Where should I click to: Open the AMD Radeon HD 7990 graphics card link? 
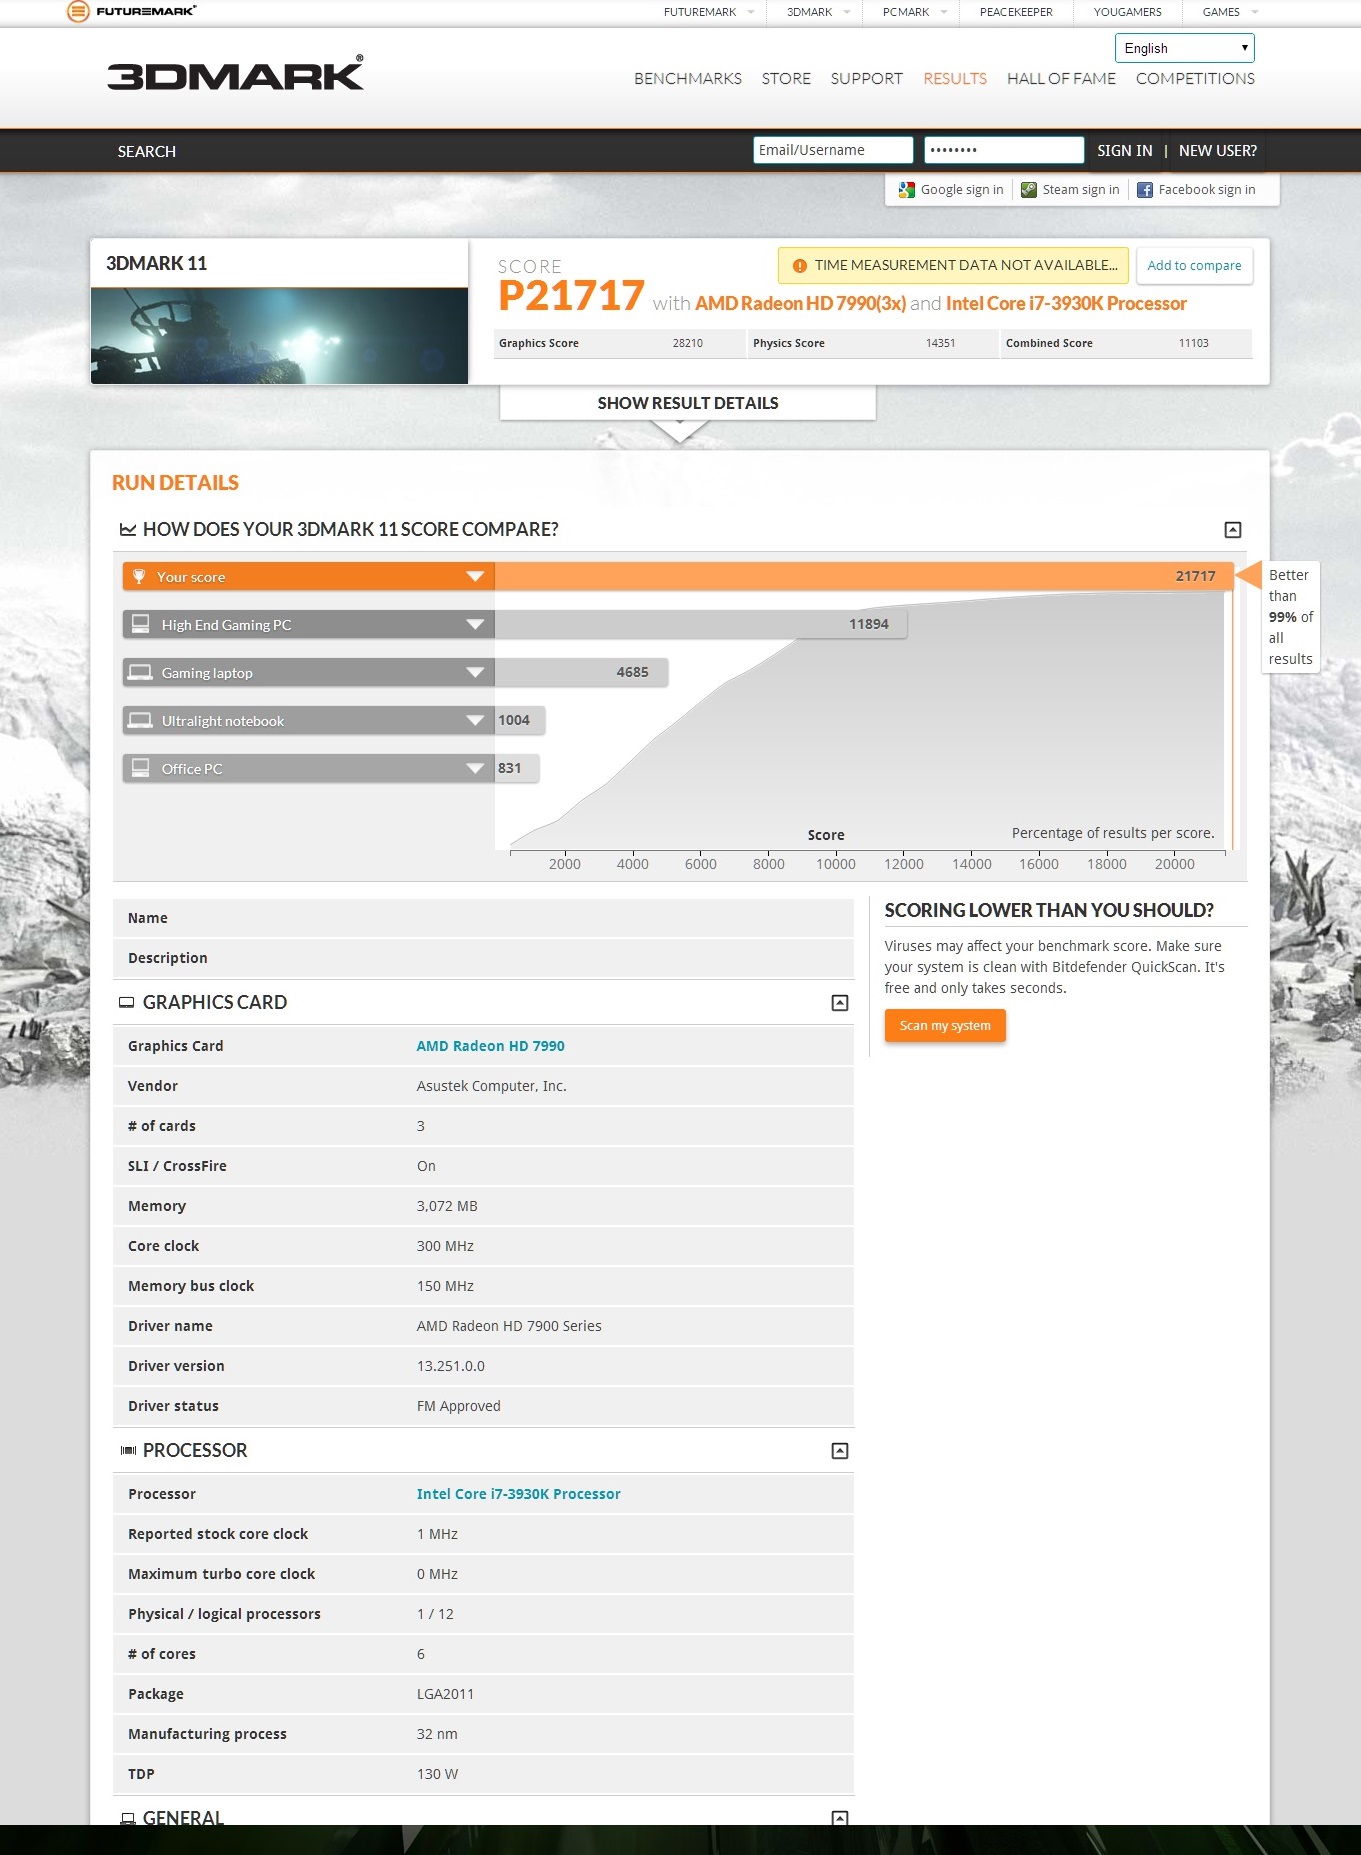pos(490,1046)
